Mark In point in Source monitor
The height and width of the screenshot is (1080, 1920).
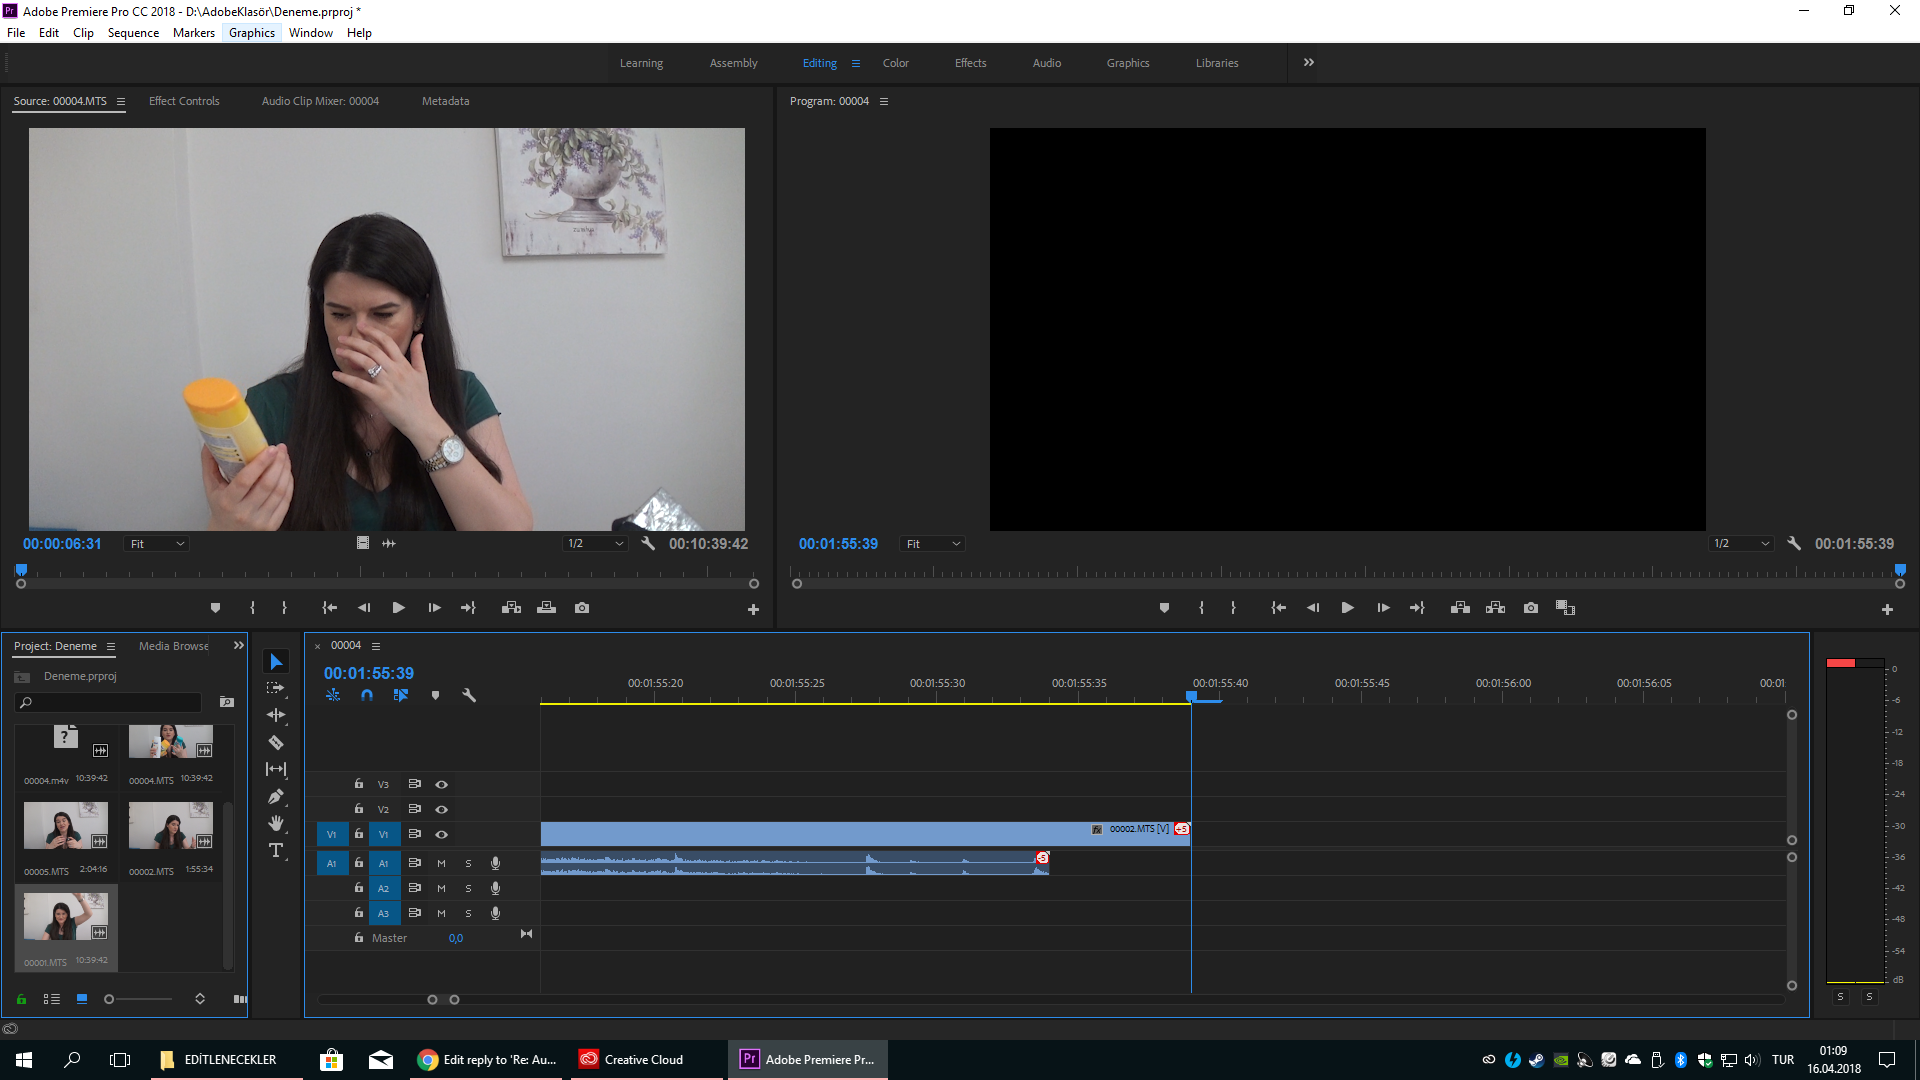coord(252,608)
